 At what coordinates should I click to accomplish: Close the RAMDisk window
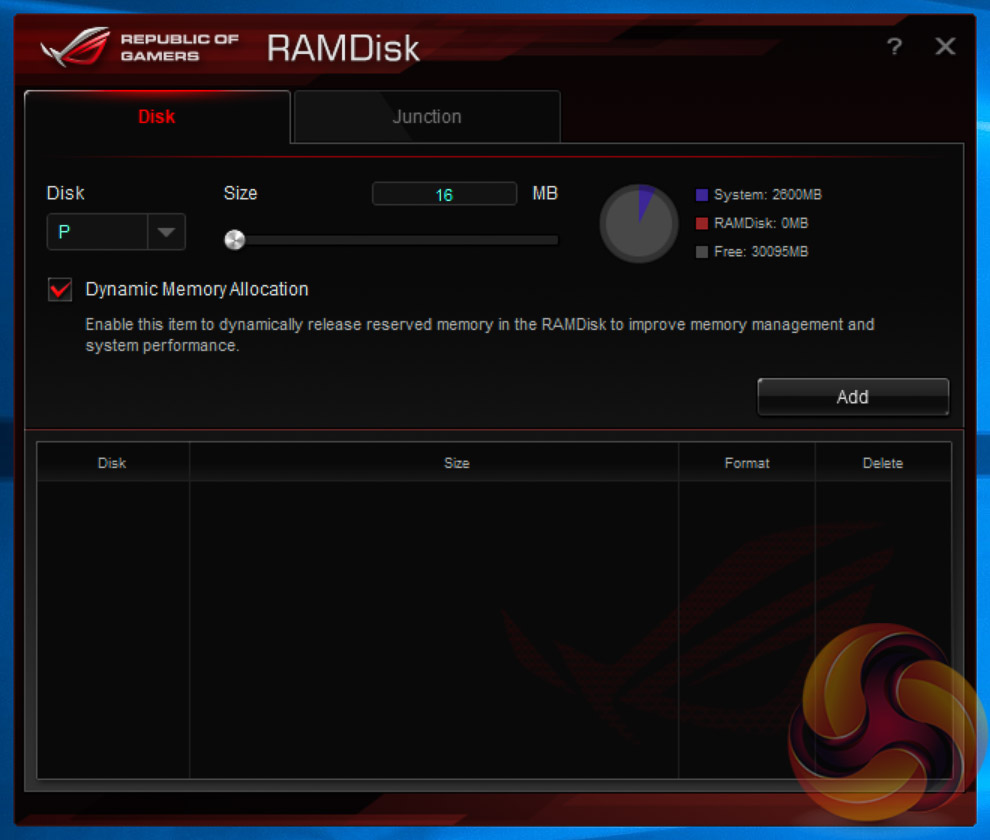click(x=945, y=46)
